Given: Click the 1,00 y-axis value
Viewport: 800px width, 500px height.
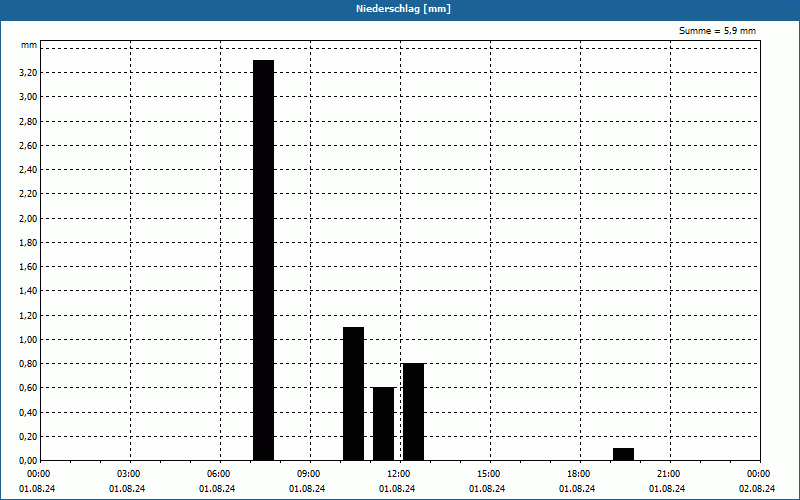Looking at the screenshot, I should pos(28,340).
